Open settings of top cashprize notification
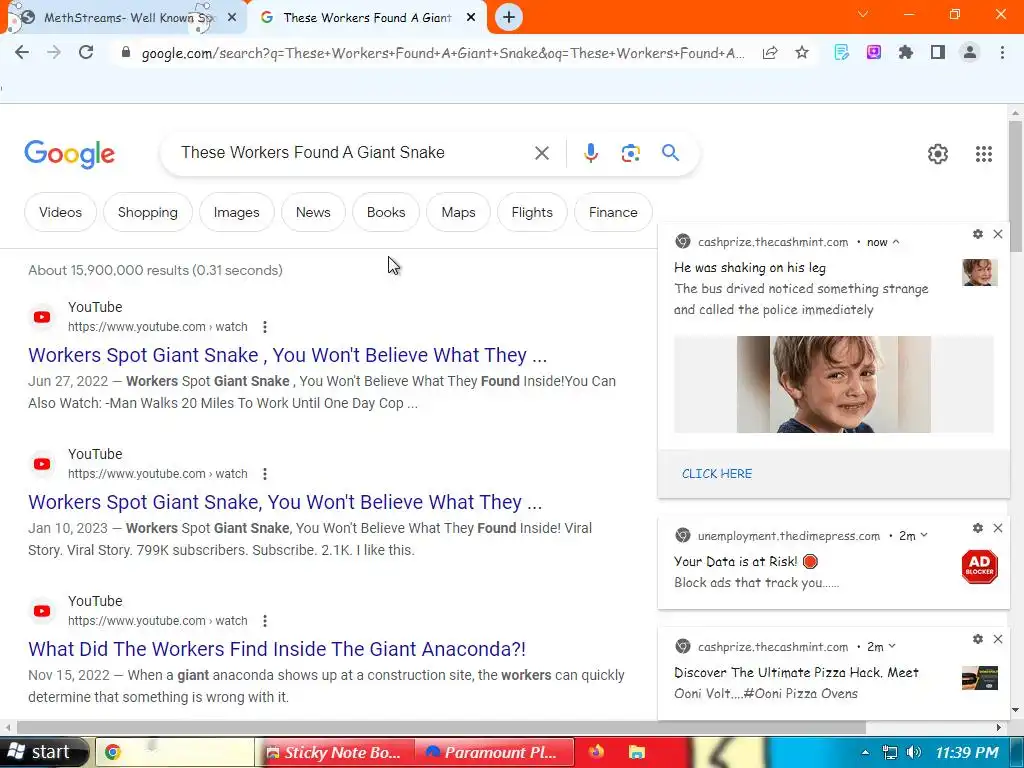This screenshot has height=768, width=1024. pyautogui.click(x=978, y=234)
